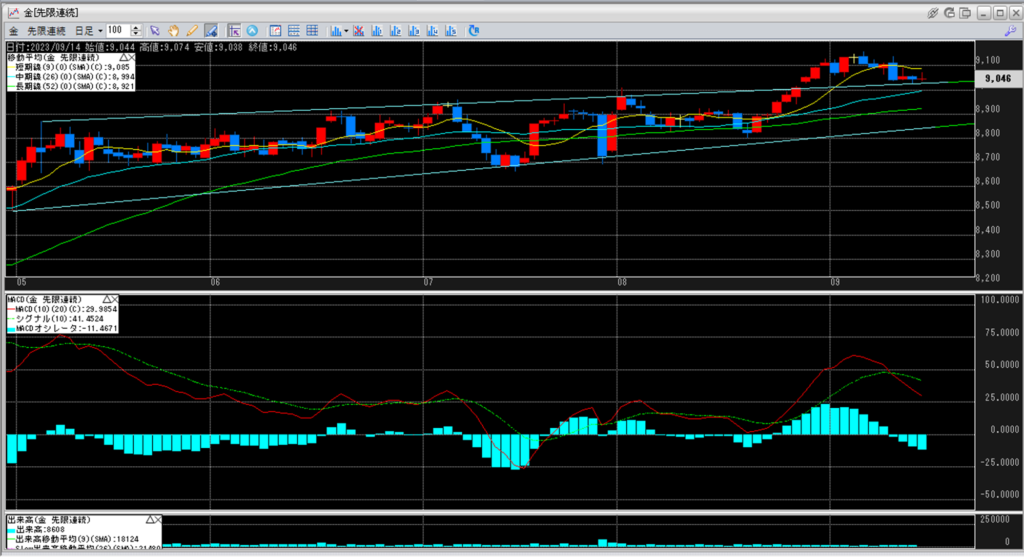The height and width of the screenshot is (557, 1024).
Task: Apply chart template 4 icon
Action: [x=432, y=31]
